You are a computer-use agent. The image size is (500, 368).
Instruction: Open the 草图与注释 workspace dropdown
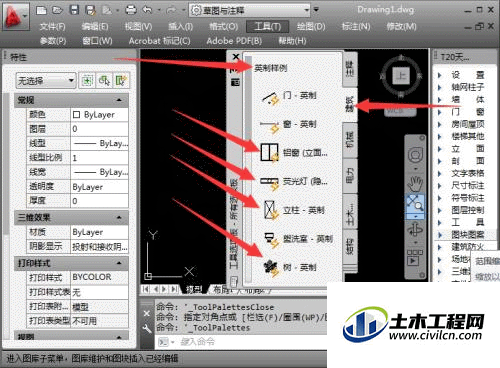(250, 10)
